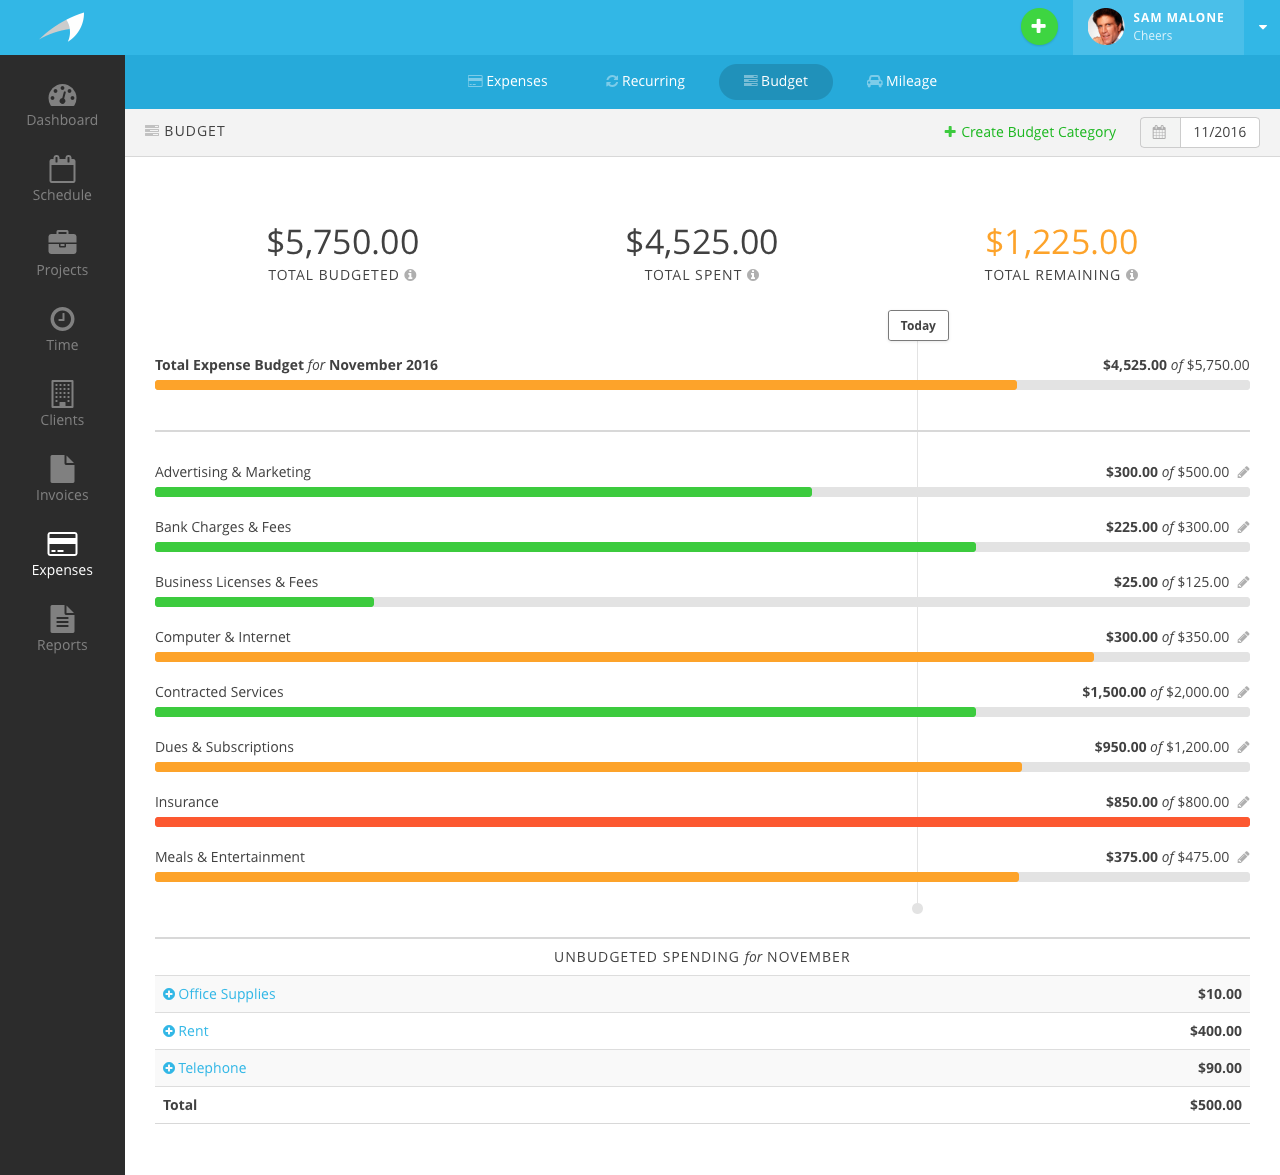Open the Projects briefcase icon

62,243
